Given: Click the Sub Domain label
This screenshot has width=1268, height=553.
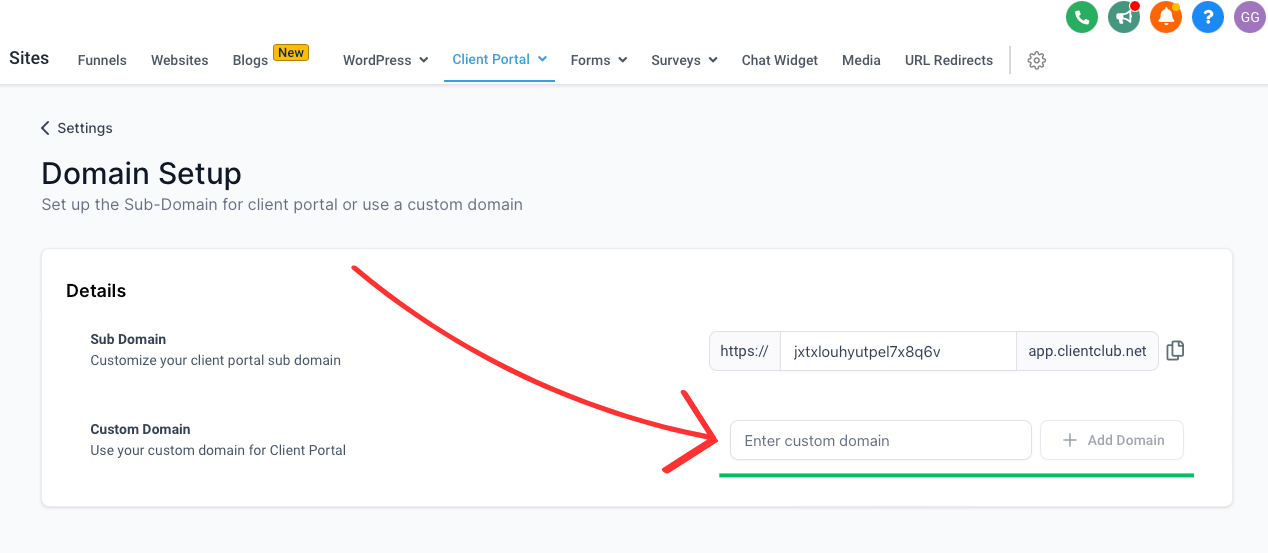Looking at the screenshot, I should pyautogui.click(x=128, y=339).
